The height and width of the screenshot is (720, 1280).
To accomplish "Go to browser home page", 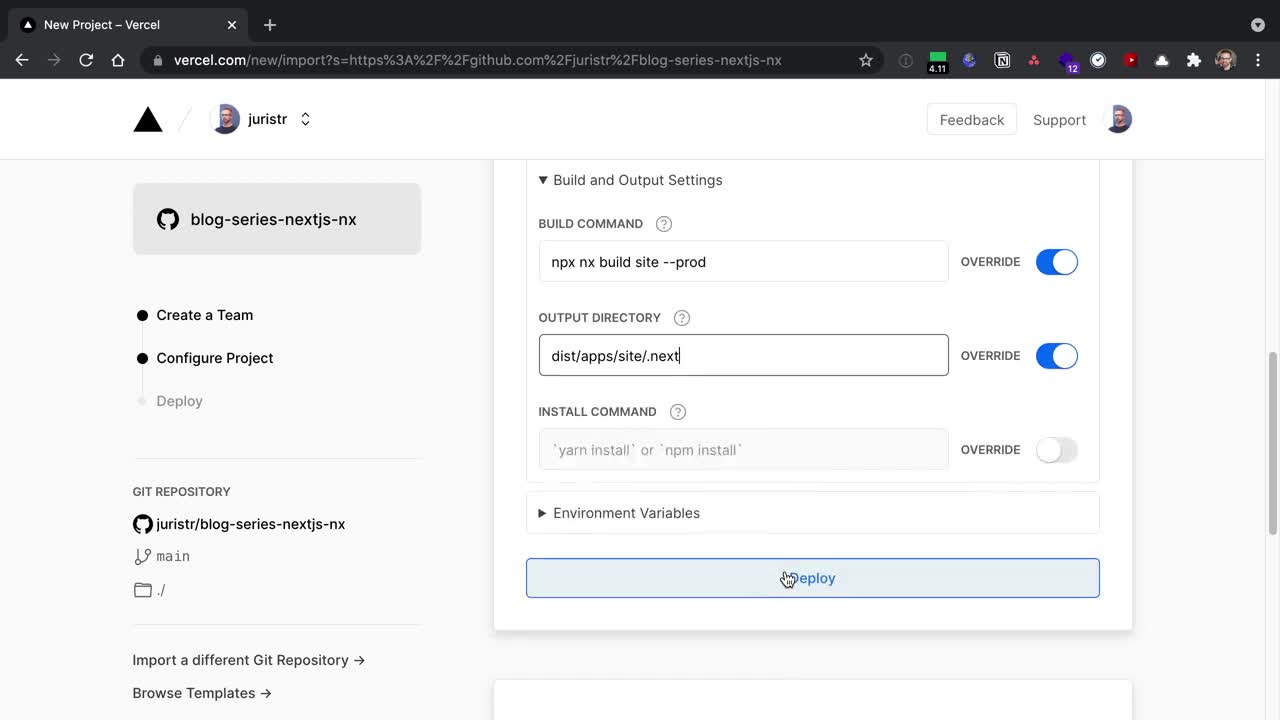I will tap(118, 60).
